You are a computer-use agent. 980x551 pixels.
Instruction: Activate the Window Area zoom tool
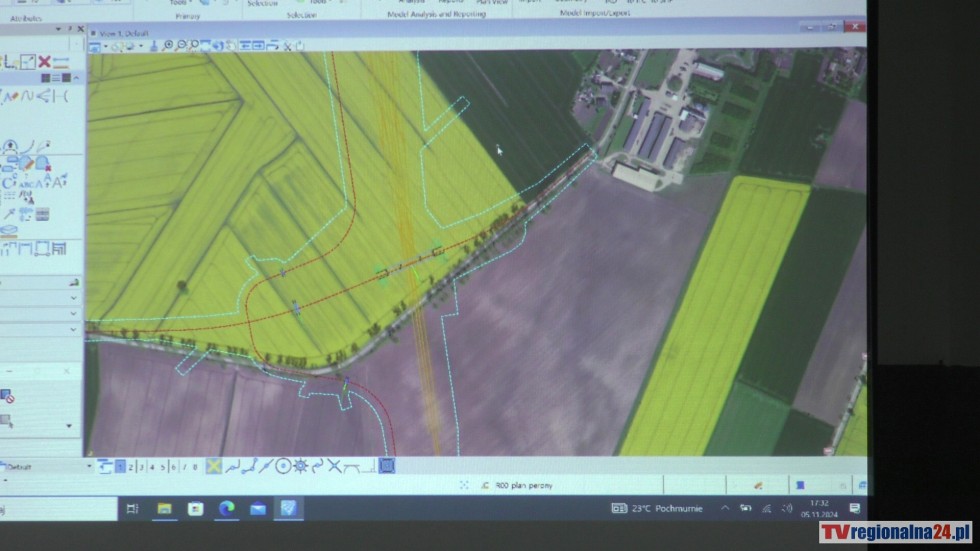(x=193, y=46)
